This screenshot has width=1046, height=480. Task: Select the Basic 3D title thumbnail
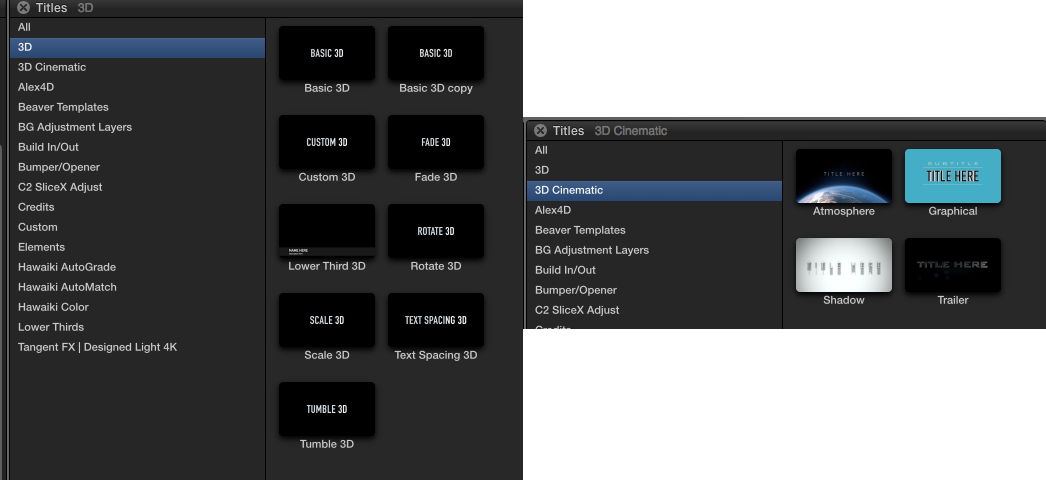[327, 53]
